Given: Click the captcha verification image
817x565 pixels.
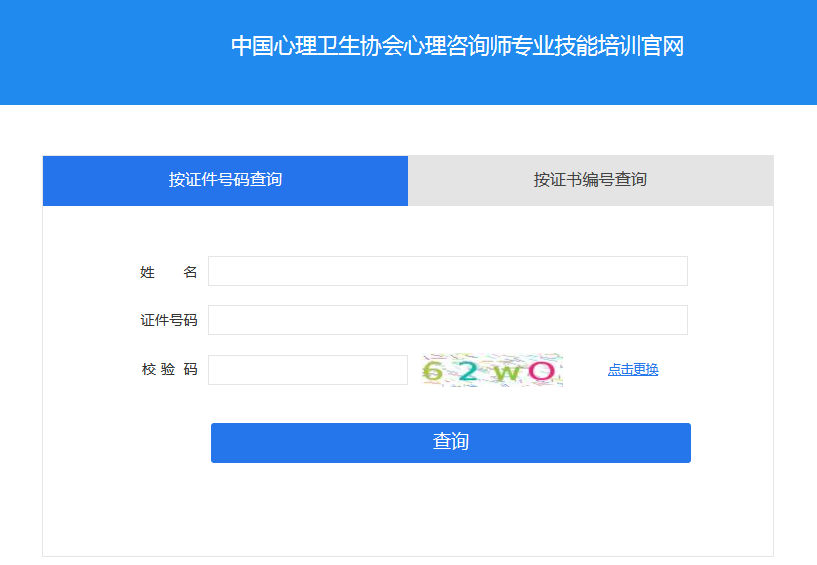Looking at the screenshot, I should pos(492,370).
